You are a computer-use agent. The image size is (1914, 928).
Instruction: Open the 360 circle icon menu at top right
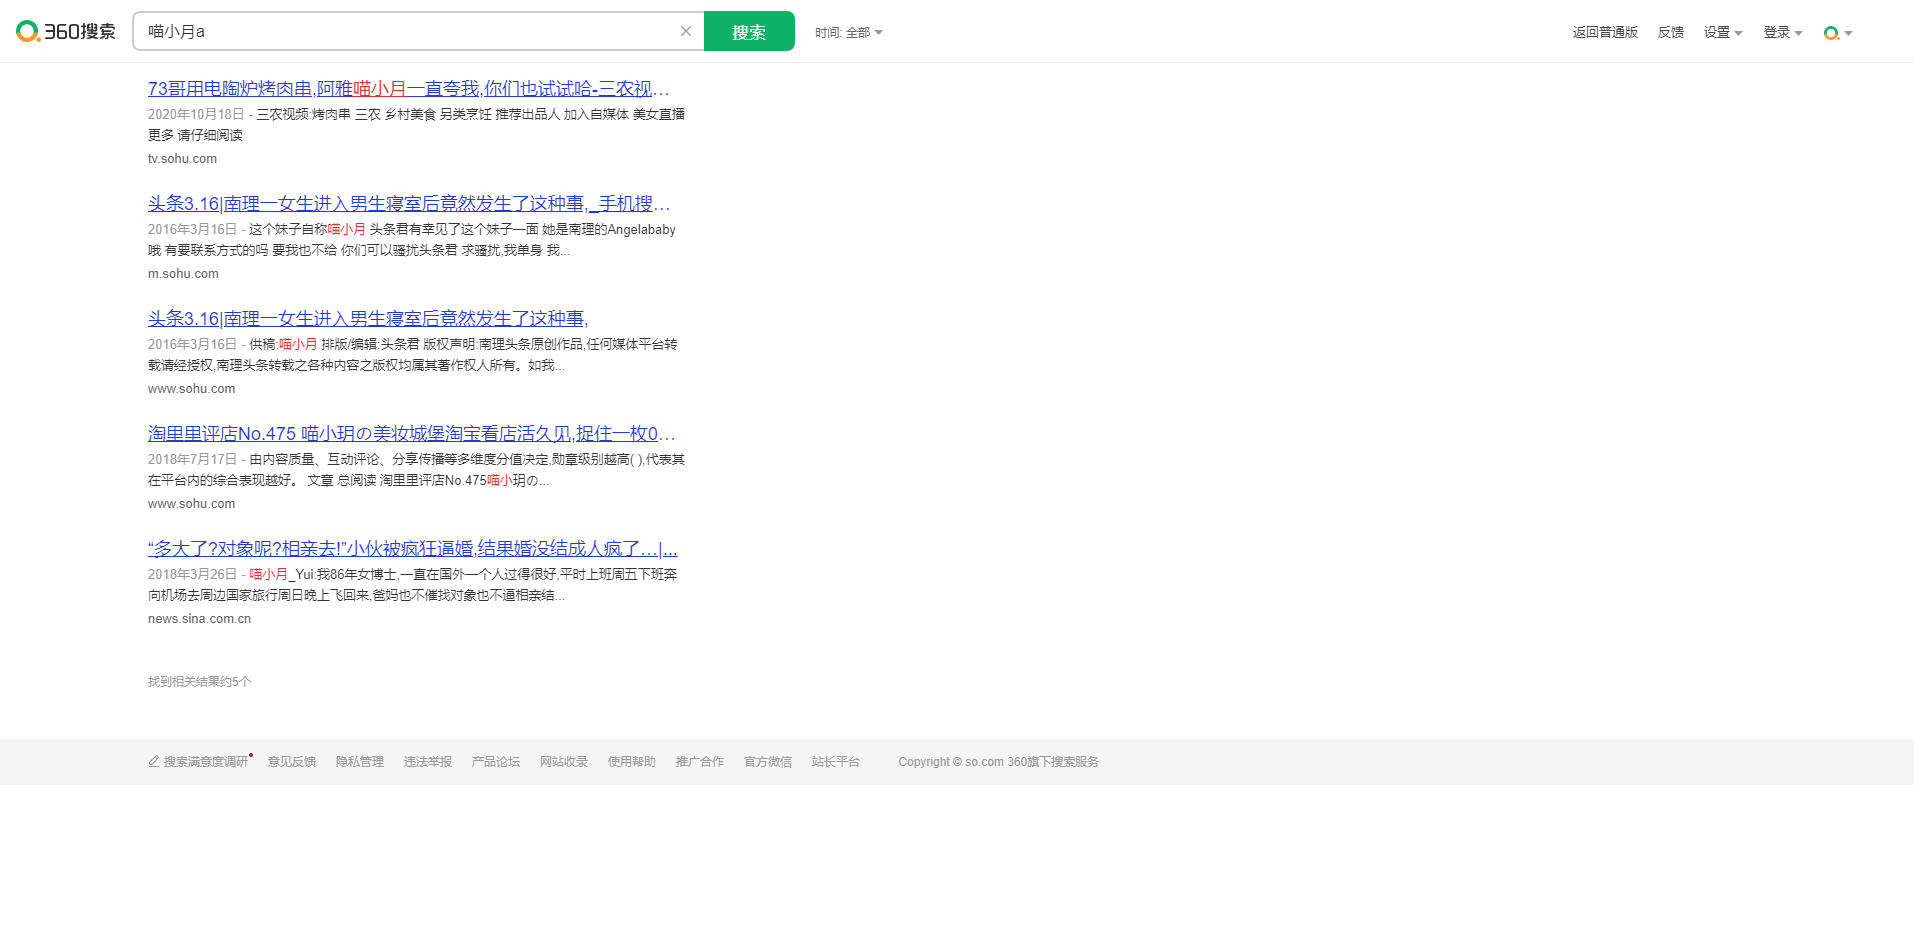[x=1838, y=33]
